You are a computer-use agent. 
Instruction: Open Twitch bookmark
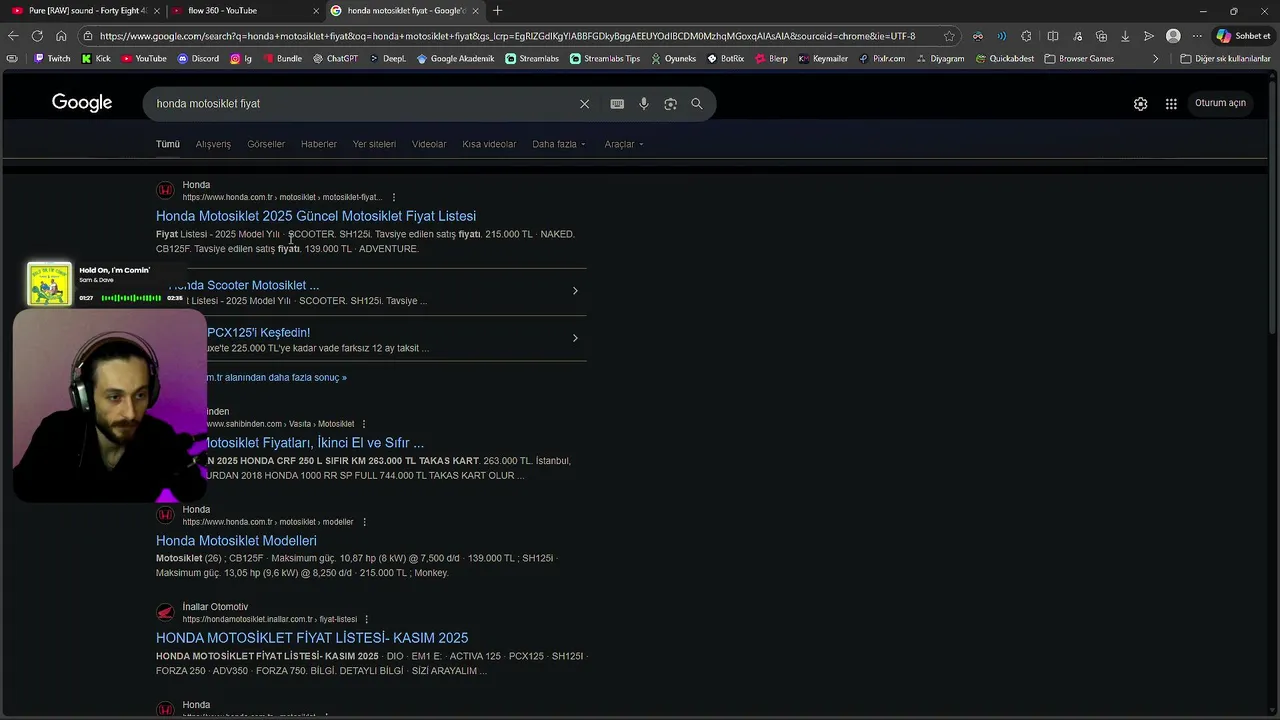tap(52, 59)
